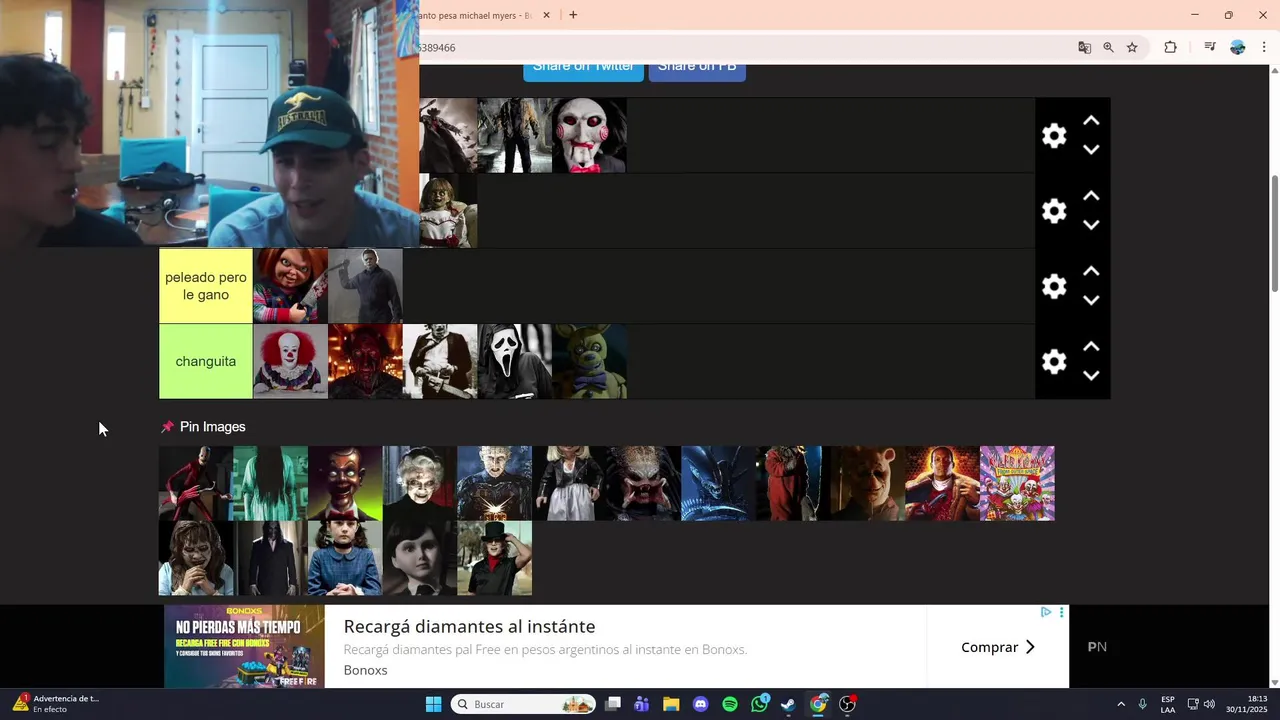Select the Michael Myers image
This screenshot has height=720, width=1280.
[x=366, y=286]
